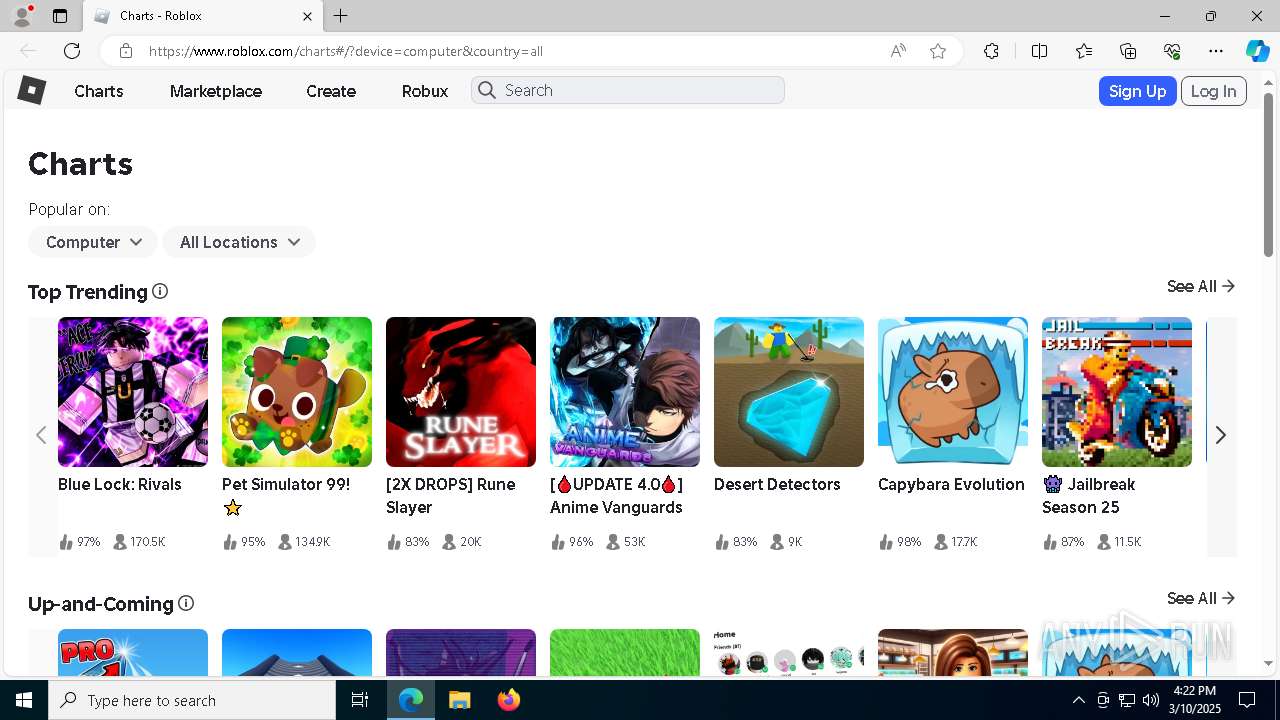1280x720 pixels.
Task: Open a new browser tab
Action: click(x=341, y=16)
